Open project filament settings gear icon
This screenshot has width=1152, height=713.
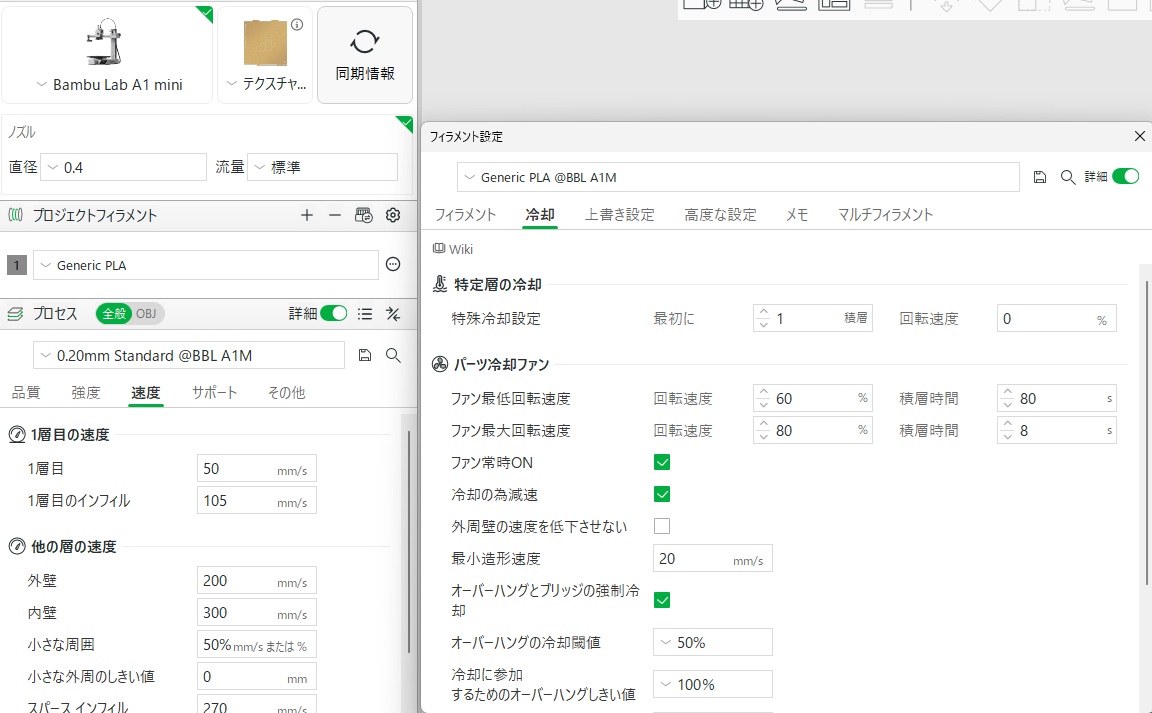click(393, 215)
